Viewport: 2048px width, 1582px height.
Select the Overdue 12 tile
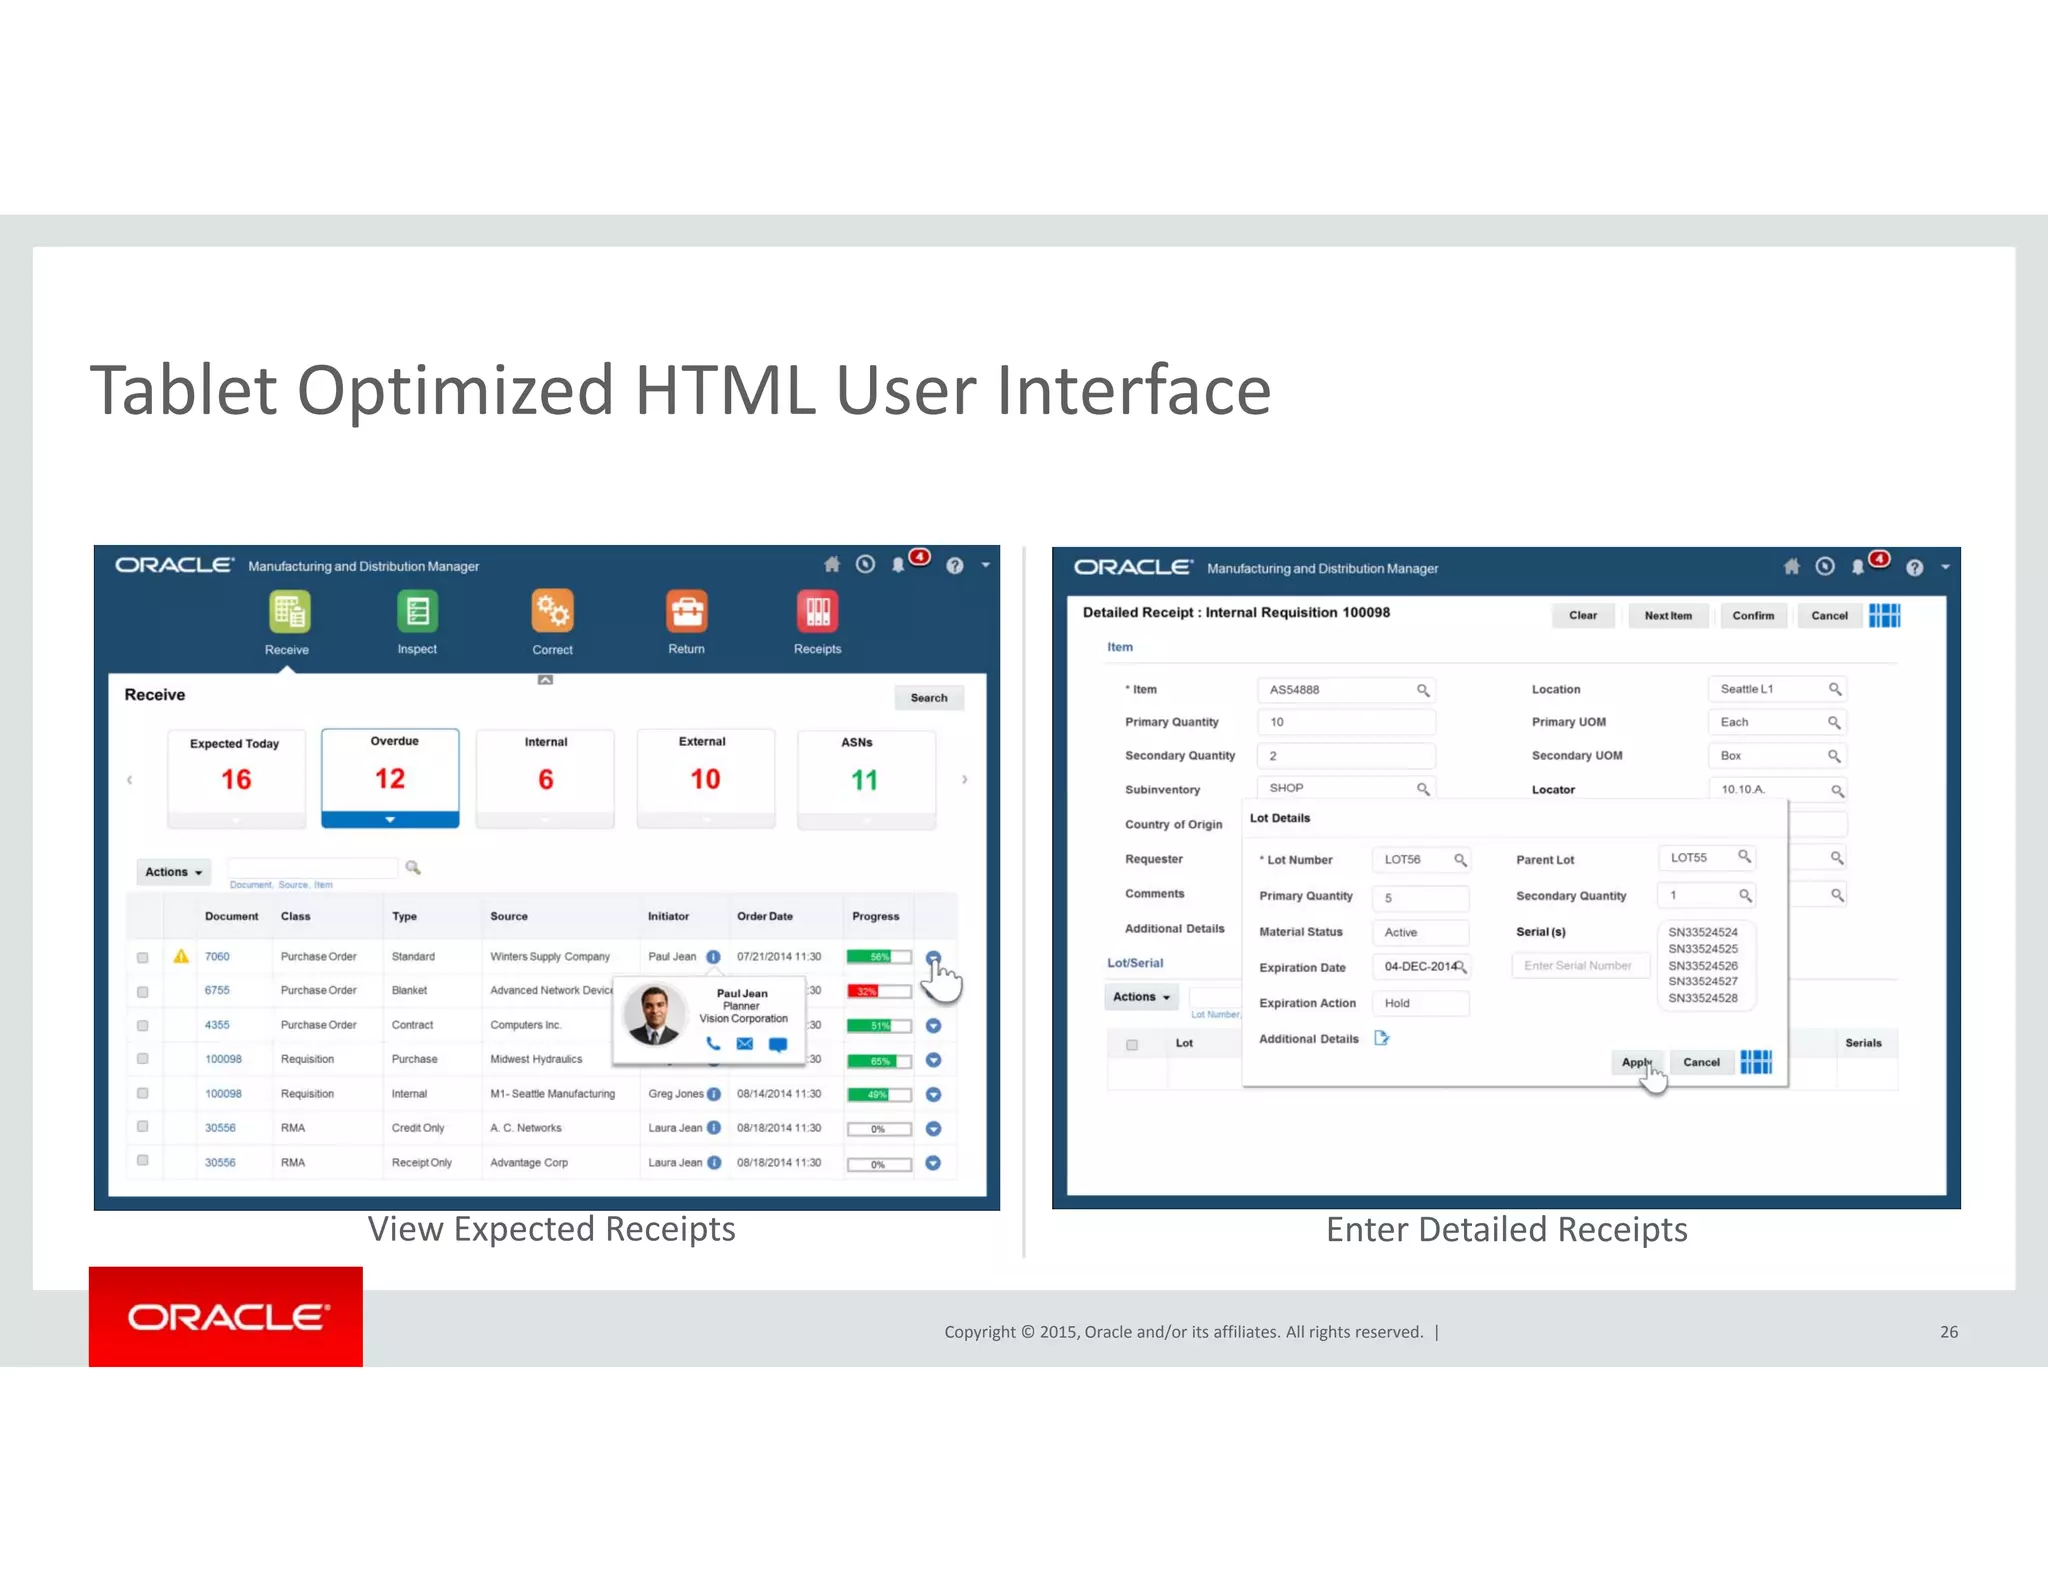(x=390, y=778)
